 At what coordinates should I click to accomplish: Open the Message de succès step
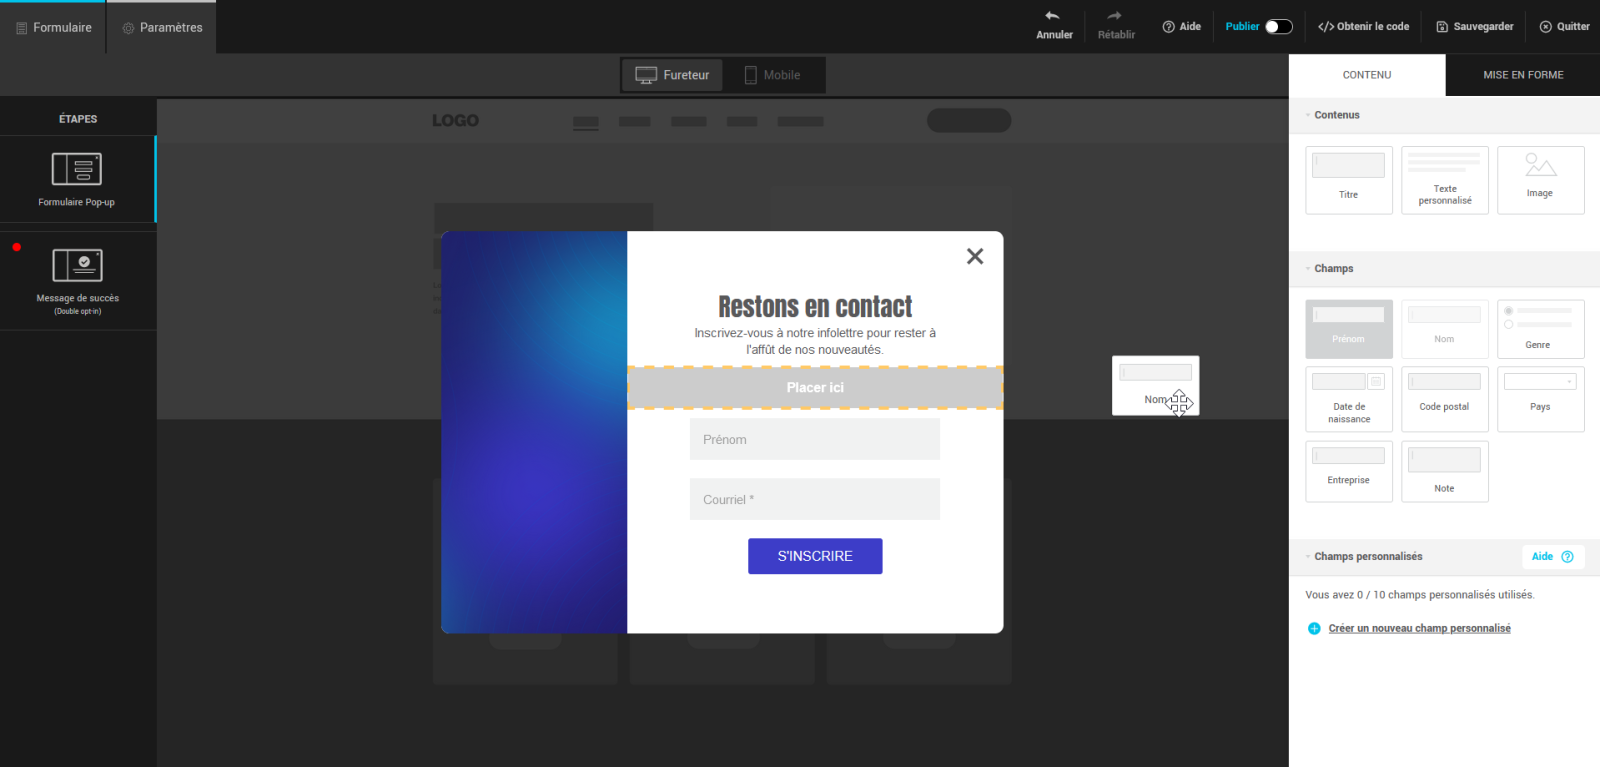77,281
